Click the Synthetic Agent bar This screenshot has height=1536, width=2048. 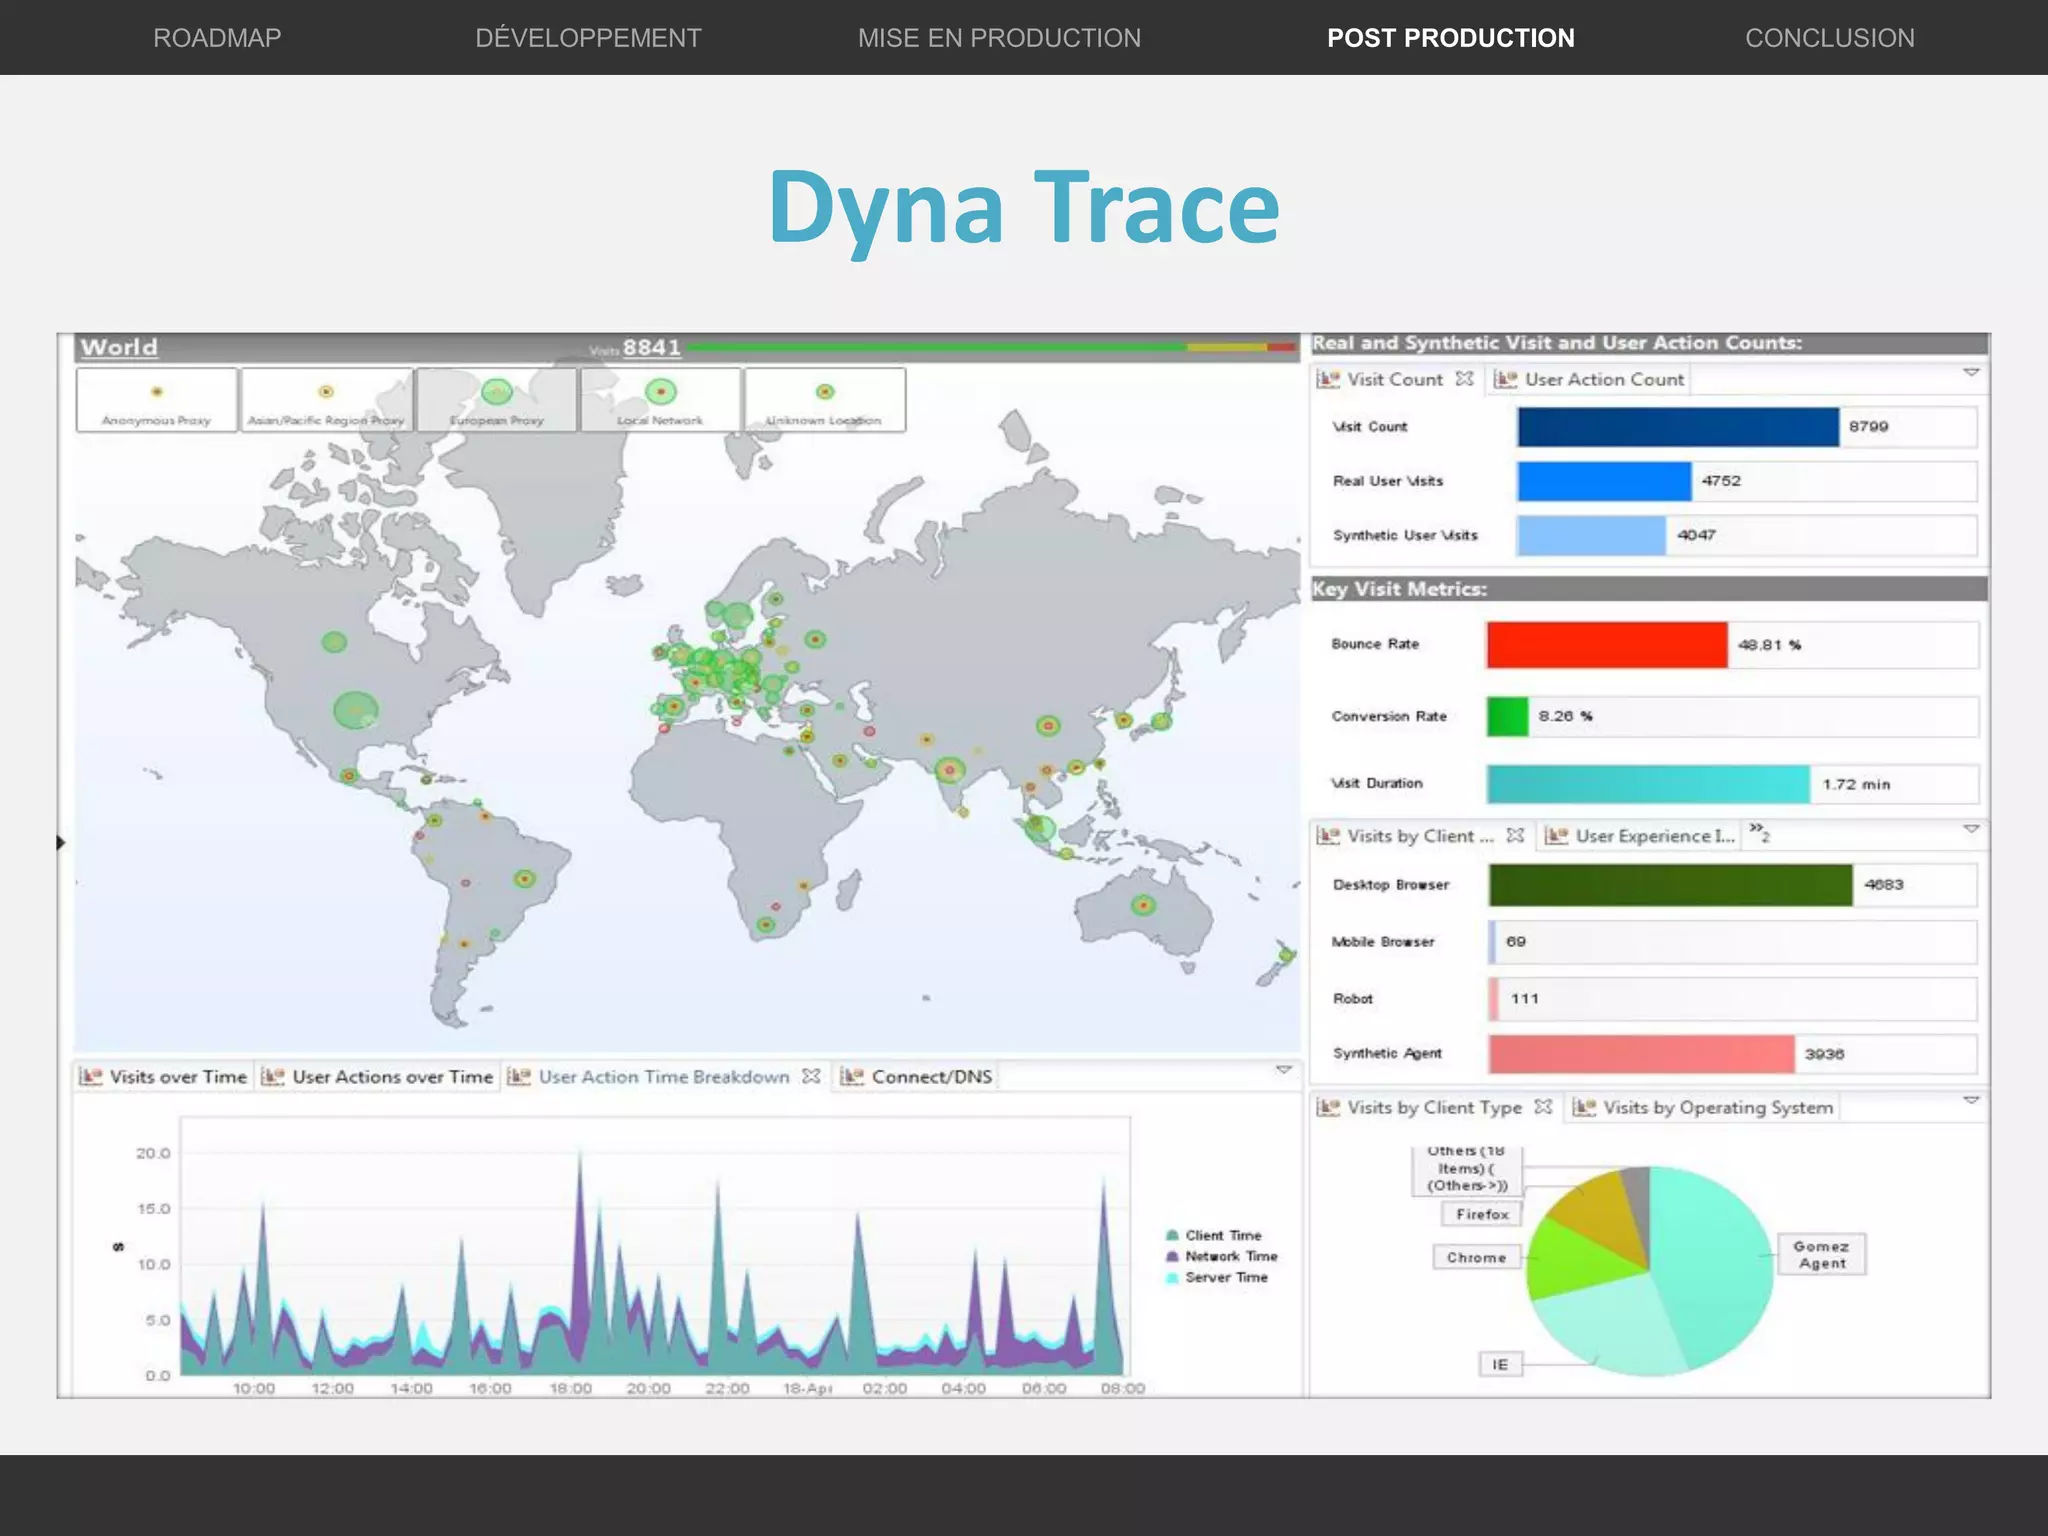(1642, 1054)
